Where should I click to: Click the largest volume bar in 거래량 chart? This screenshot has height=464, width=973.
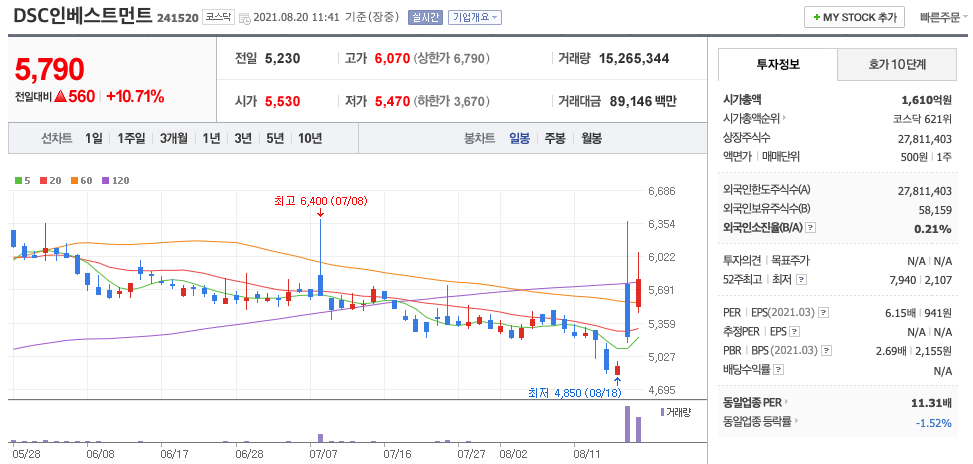click(x=627, y=424)
